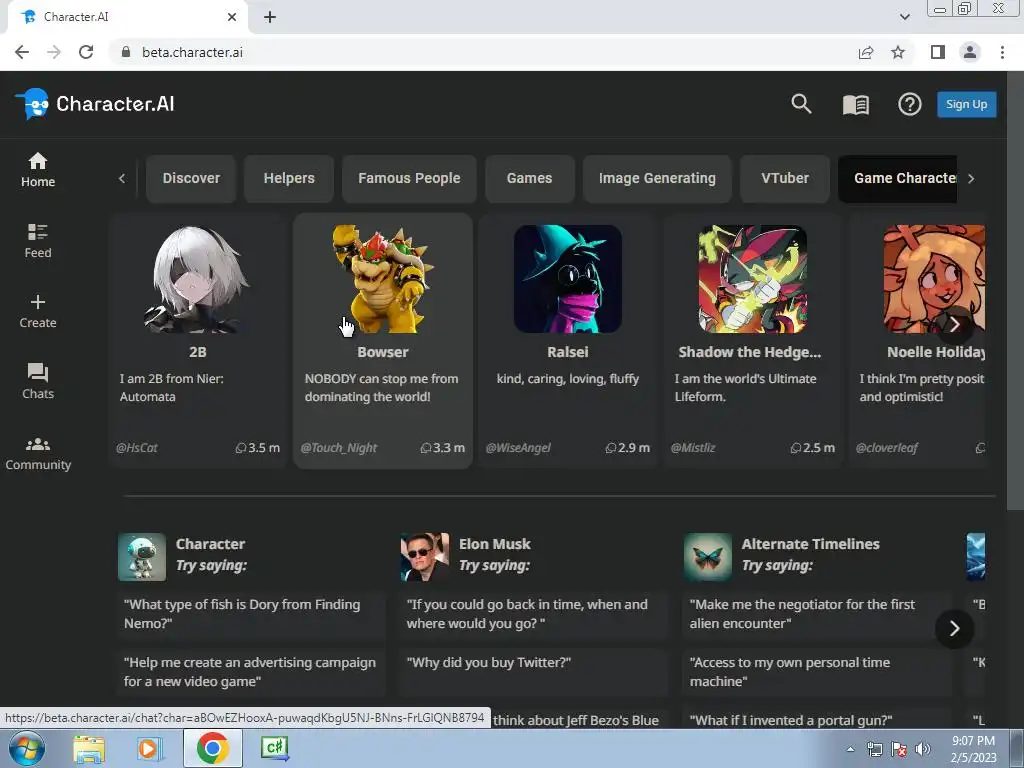Select the Discover category tab
This screenshot has height=768, width=1024.
pos(191,178)
